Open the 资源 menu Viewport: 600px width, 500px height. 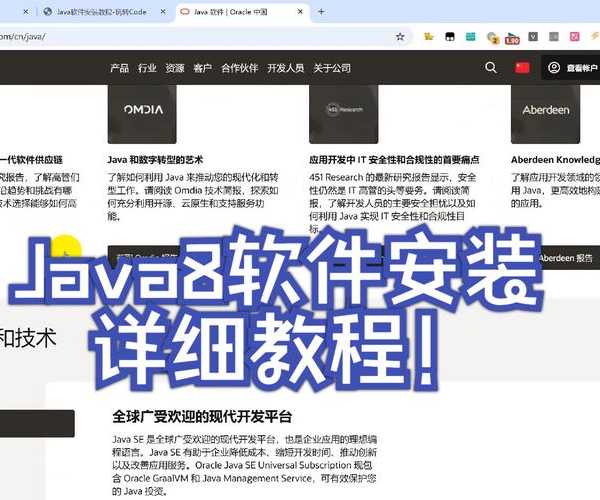pos(175,68)
